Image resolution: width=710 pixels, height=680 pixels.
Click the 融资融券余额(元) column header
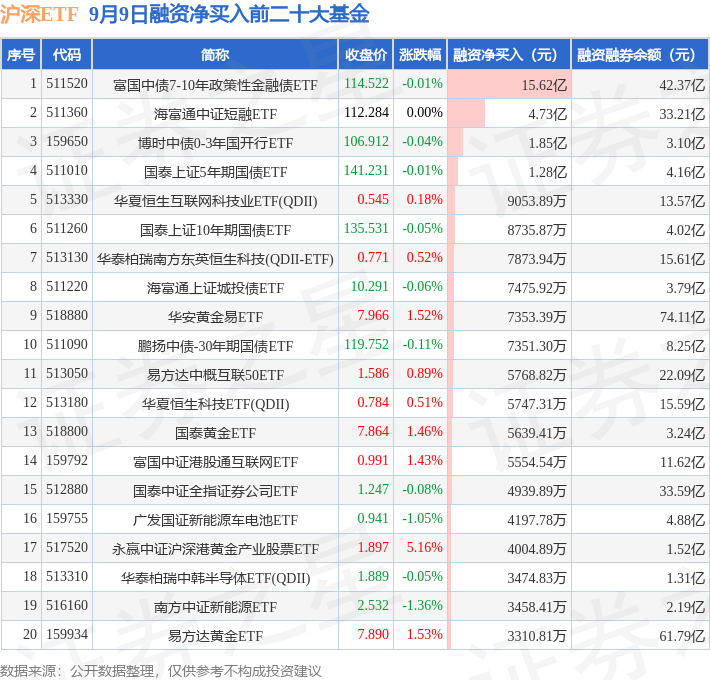pyautogui.click(x=640, y=55)
